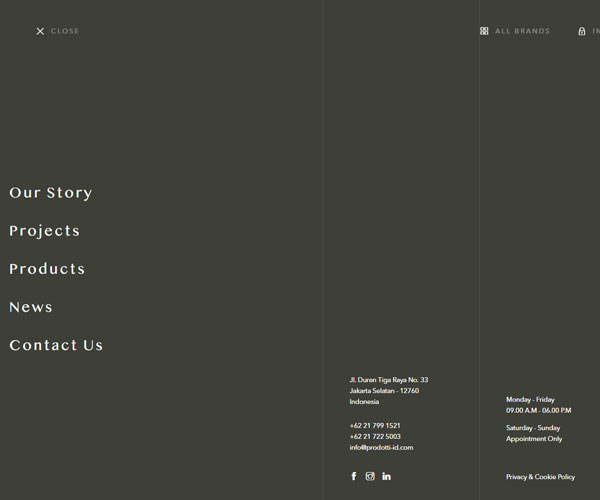600x500 pixels.
Task: Open the Our Story menu item
Action: click(51, 193)
